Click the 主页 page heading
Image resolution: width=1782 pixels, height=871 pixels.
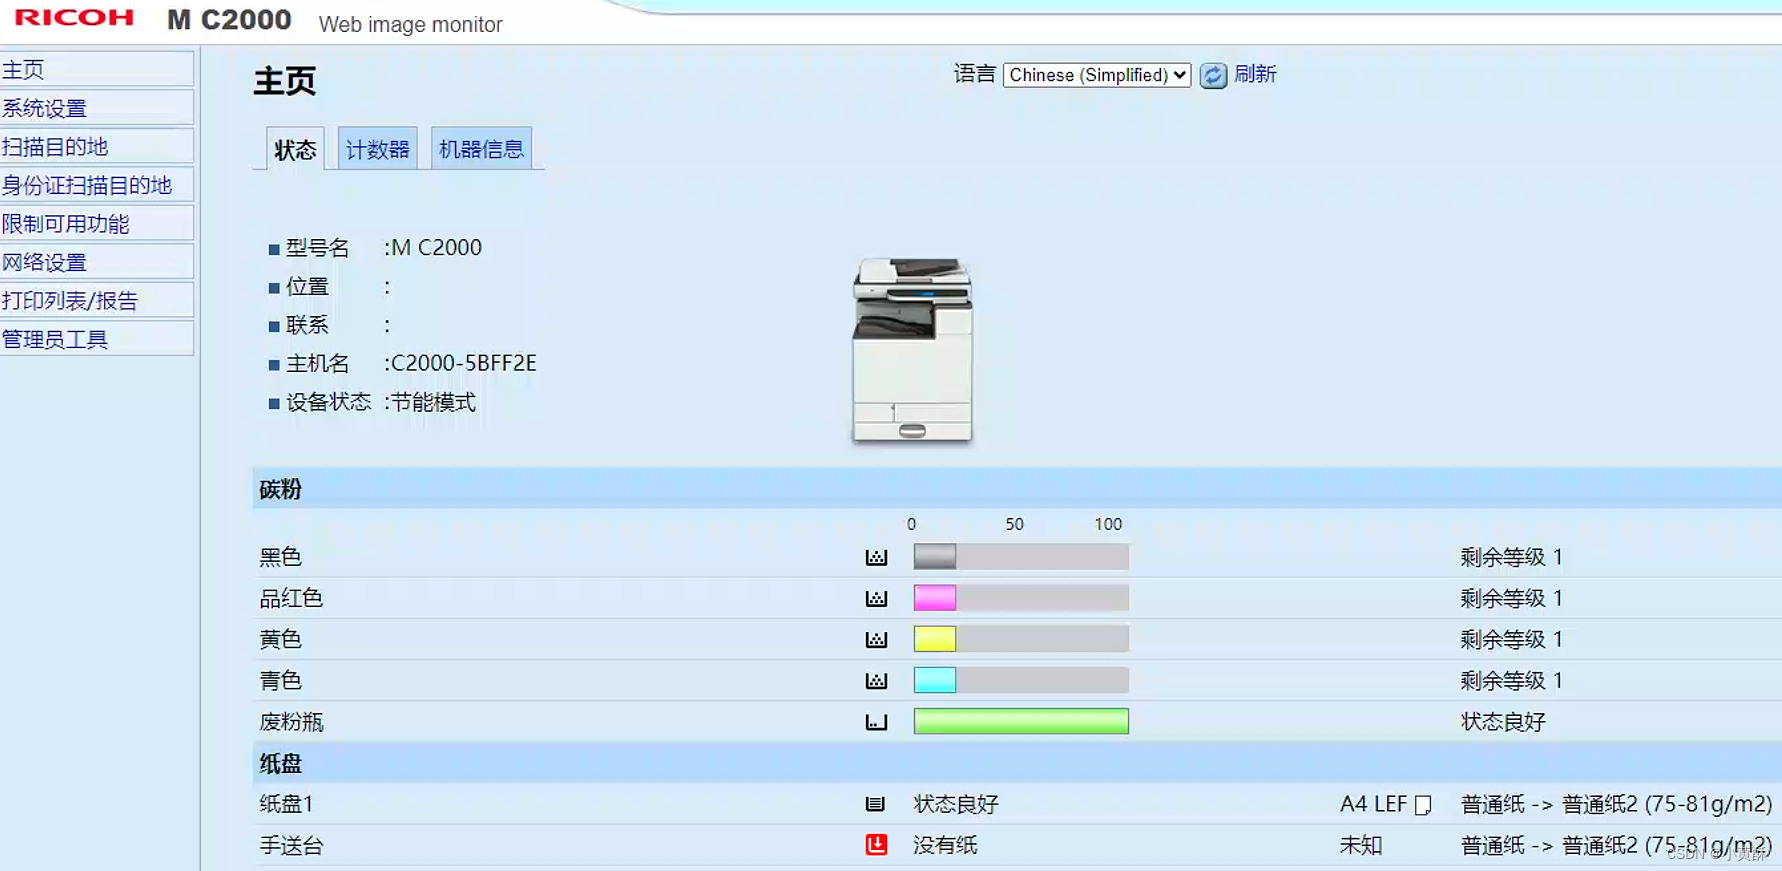pos(285,80)
